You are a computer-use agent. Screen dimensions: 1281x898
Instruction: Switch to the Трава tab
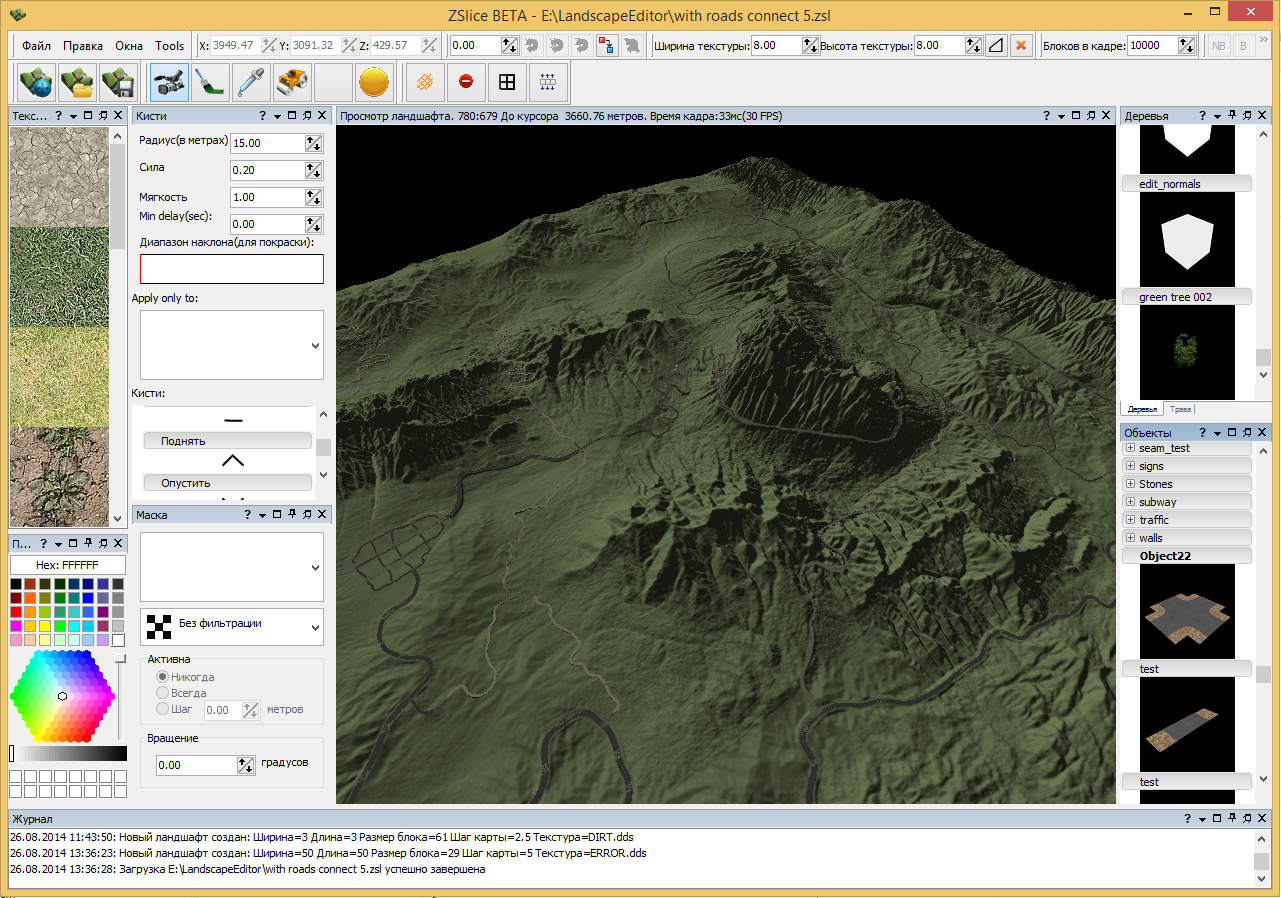point(1181,409)
